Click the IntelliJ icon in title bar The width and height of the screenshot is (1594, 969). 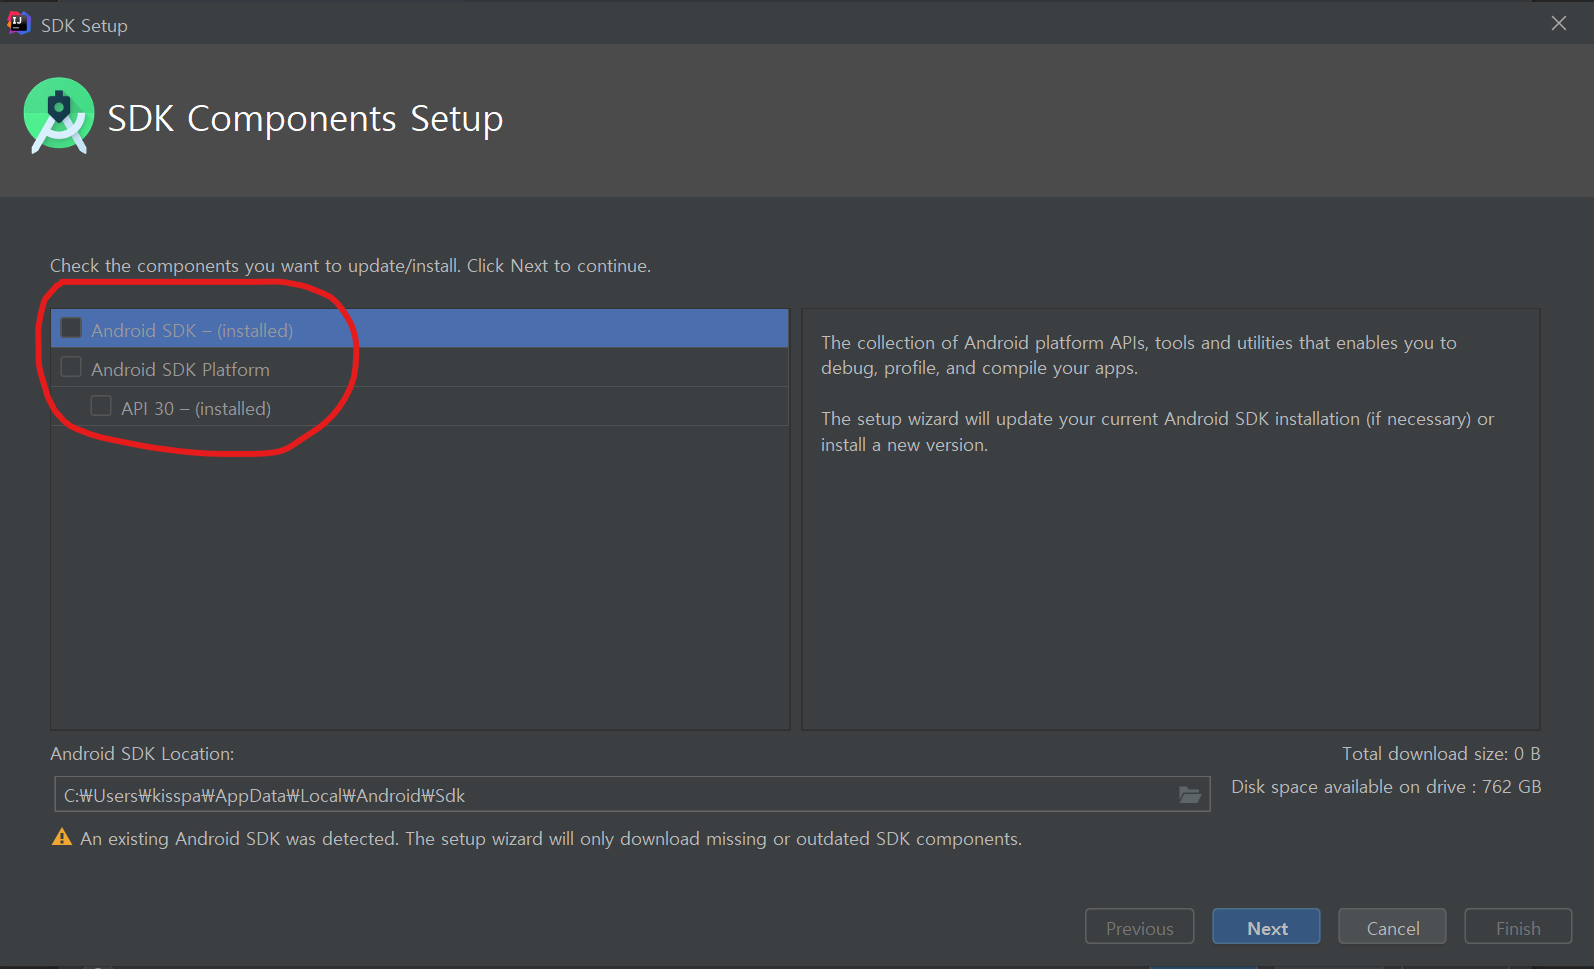[x=19, y=23]
